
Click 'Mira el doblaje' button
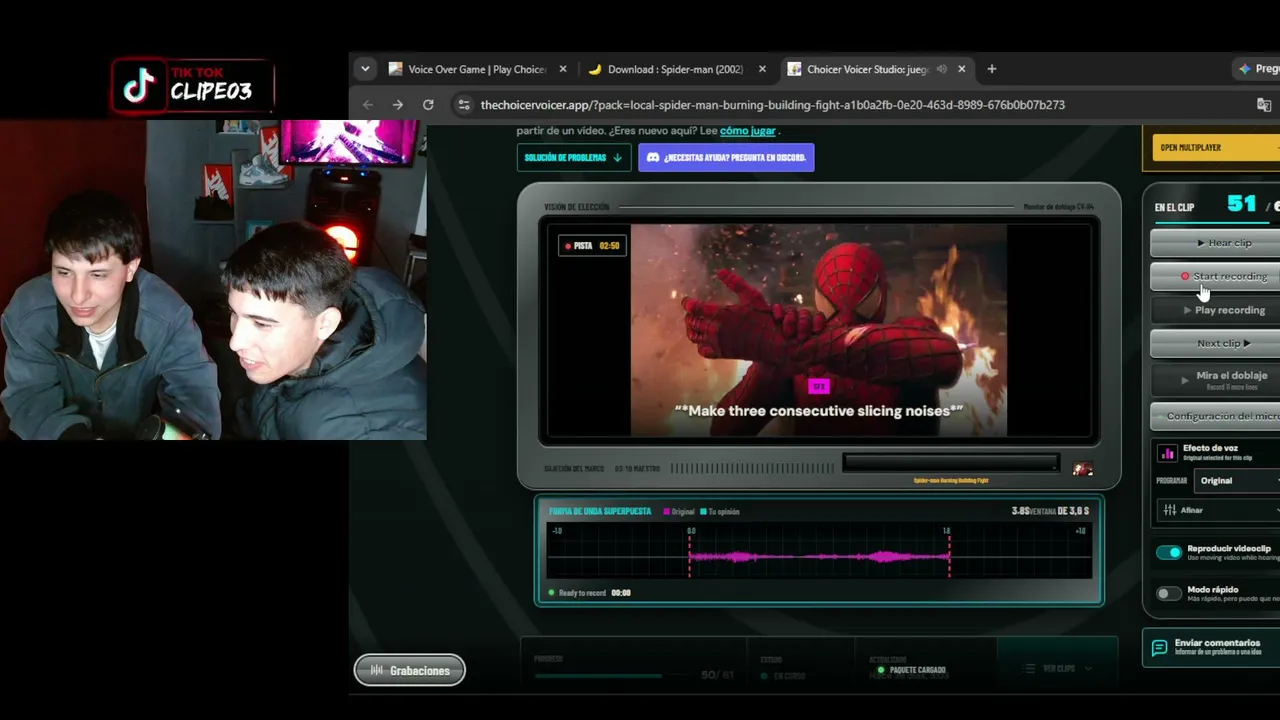(1215, 378)
